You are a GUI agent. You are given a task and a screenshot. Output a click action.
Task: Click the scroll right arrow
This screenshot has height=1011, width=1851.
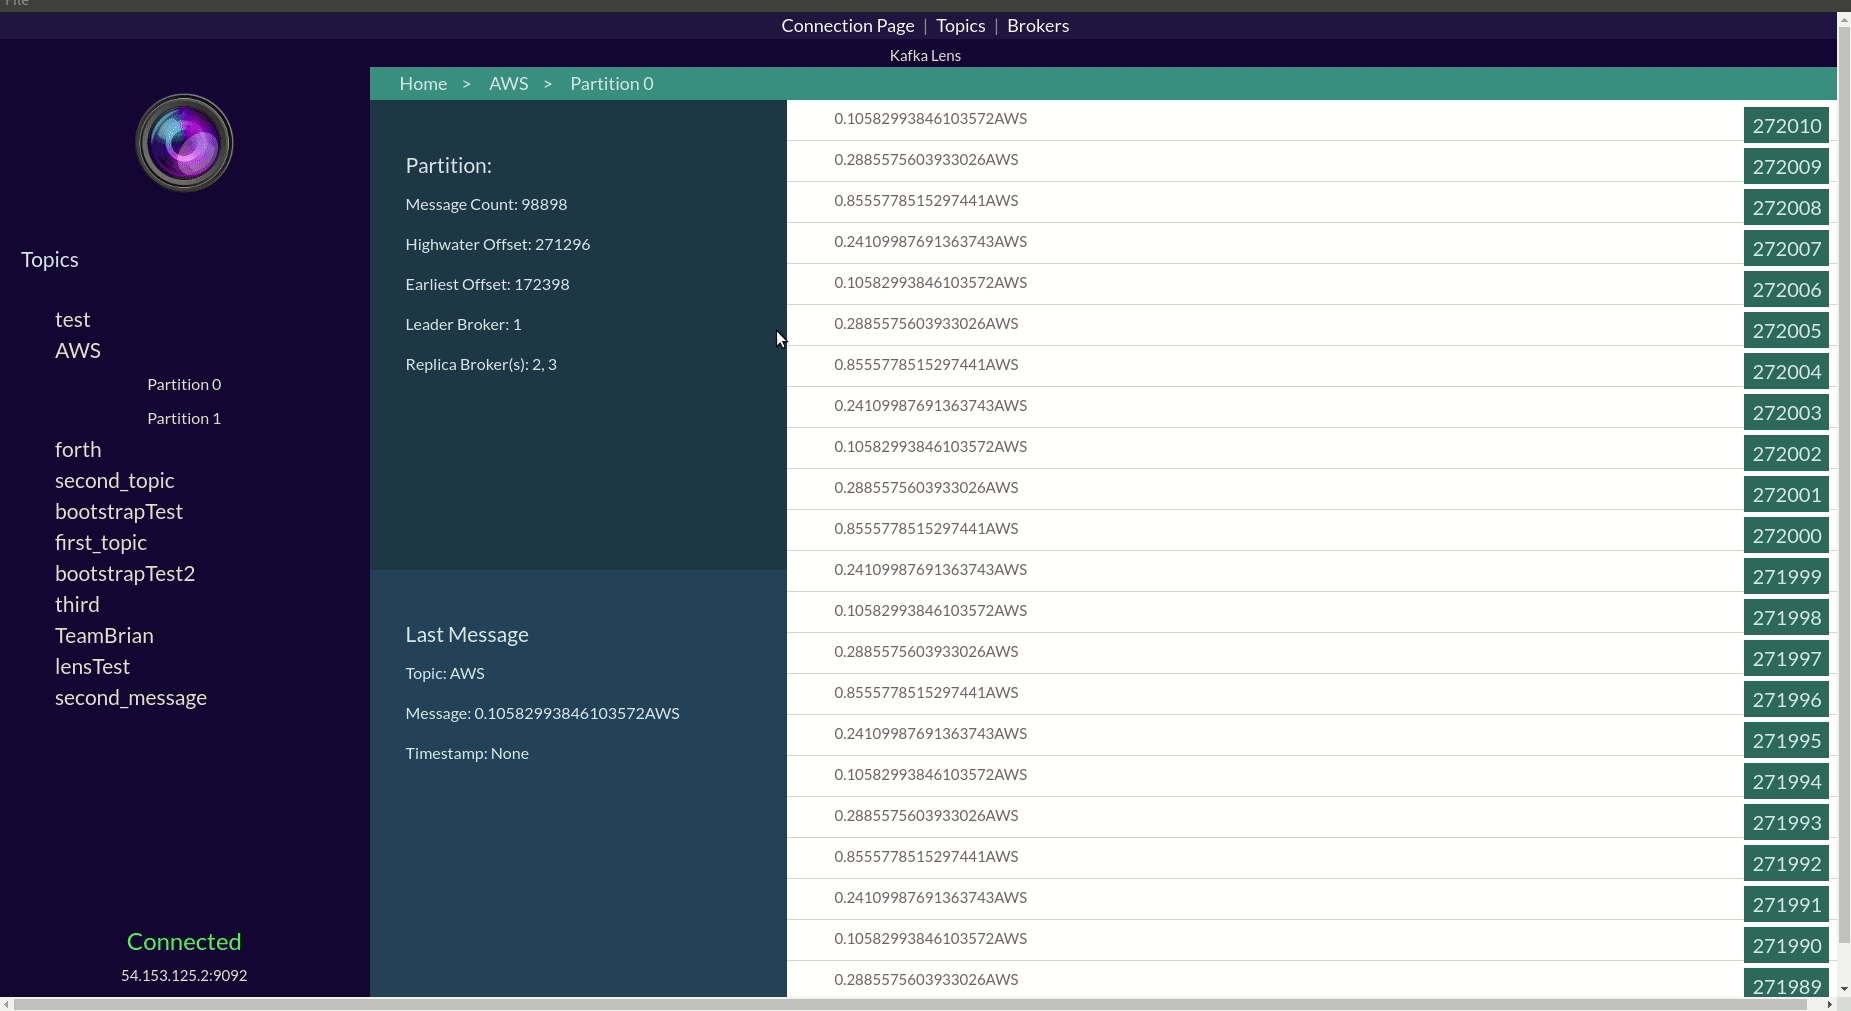pyautogui.click(x=1830, y=1004)
